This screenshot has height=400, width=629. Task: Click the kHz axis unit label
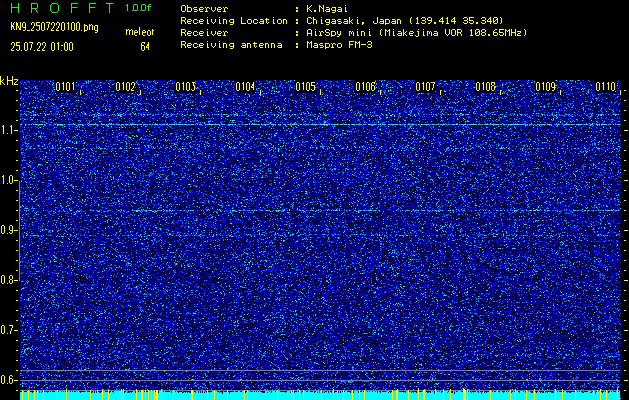9,81
